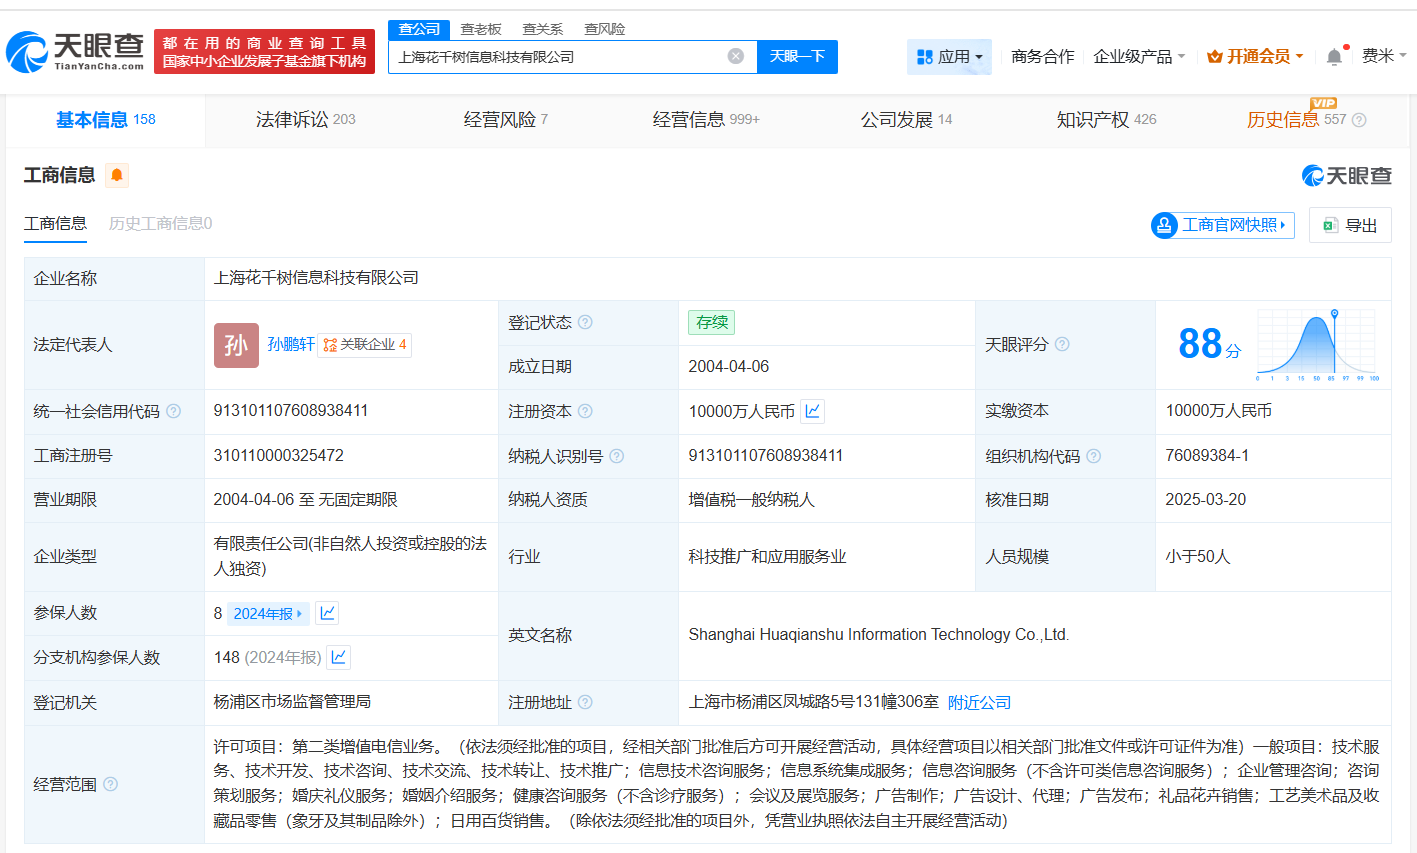
Task: Open the trend chart beside 注册资本
Action: (x=810, y=410)
